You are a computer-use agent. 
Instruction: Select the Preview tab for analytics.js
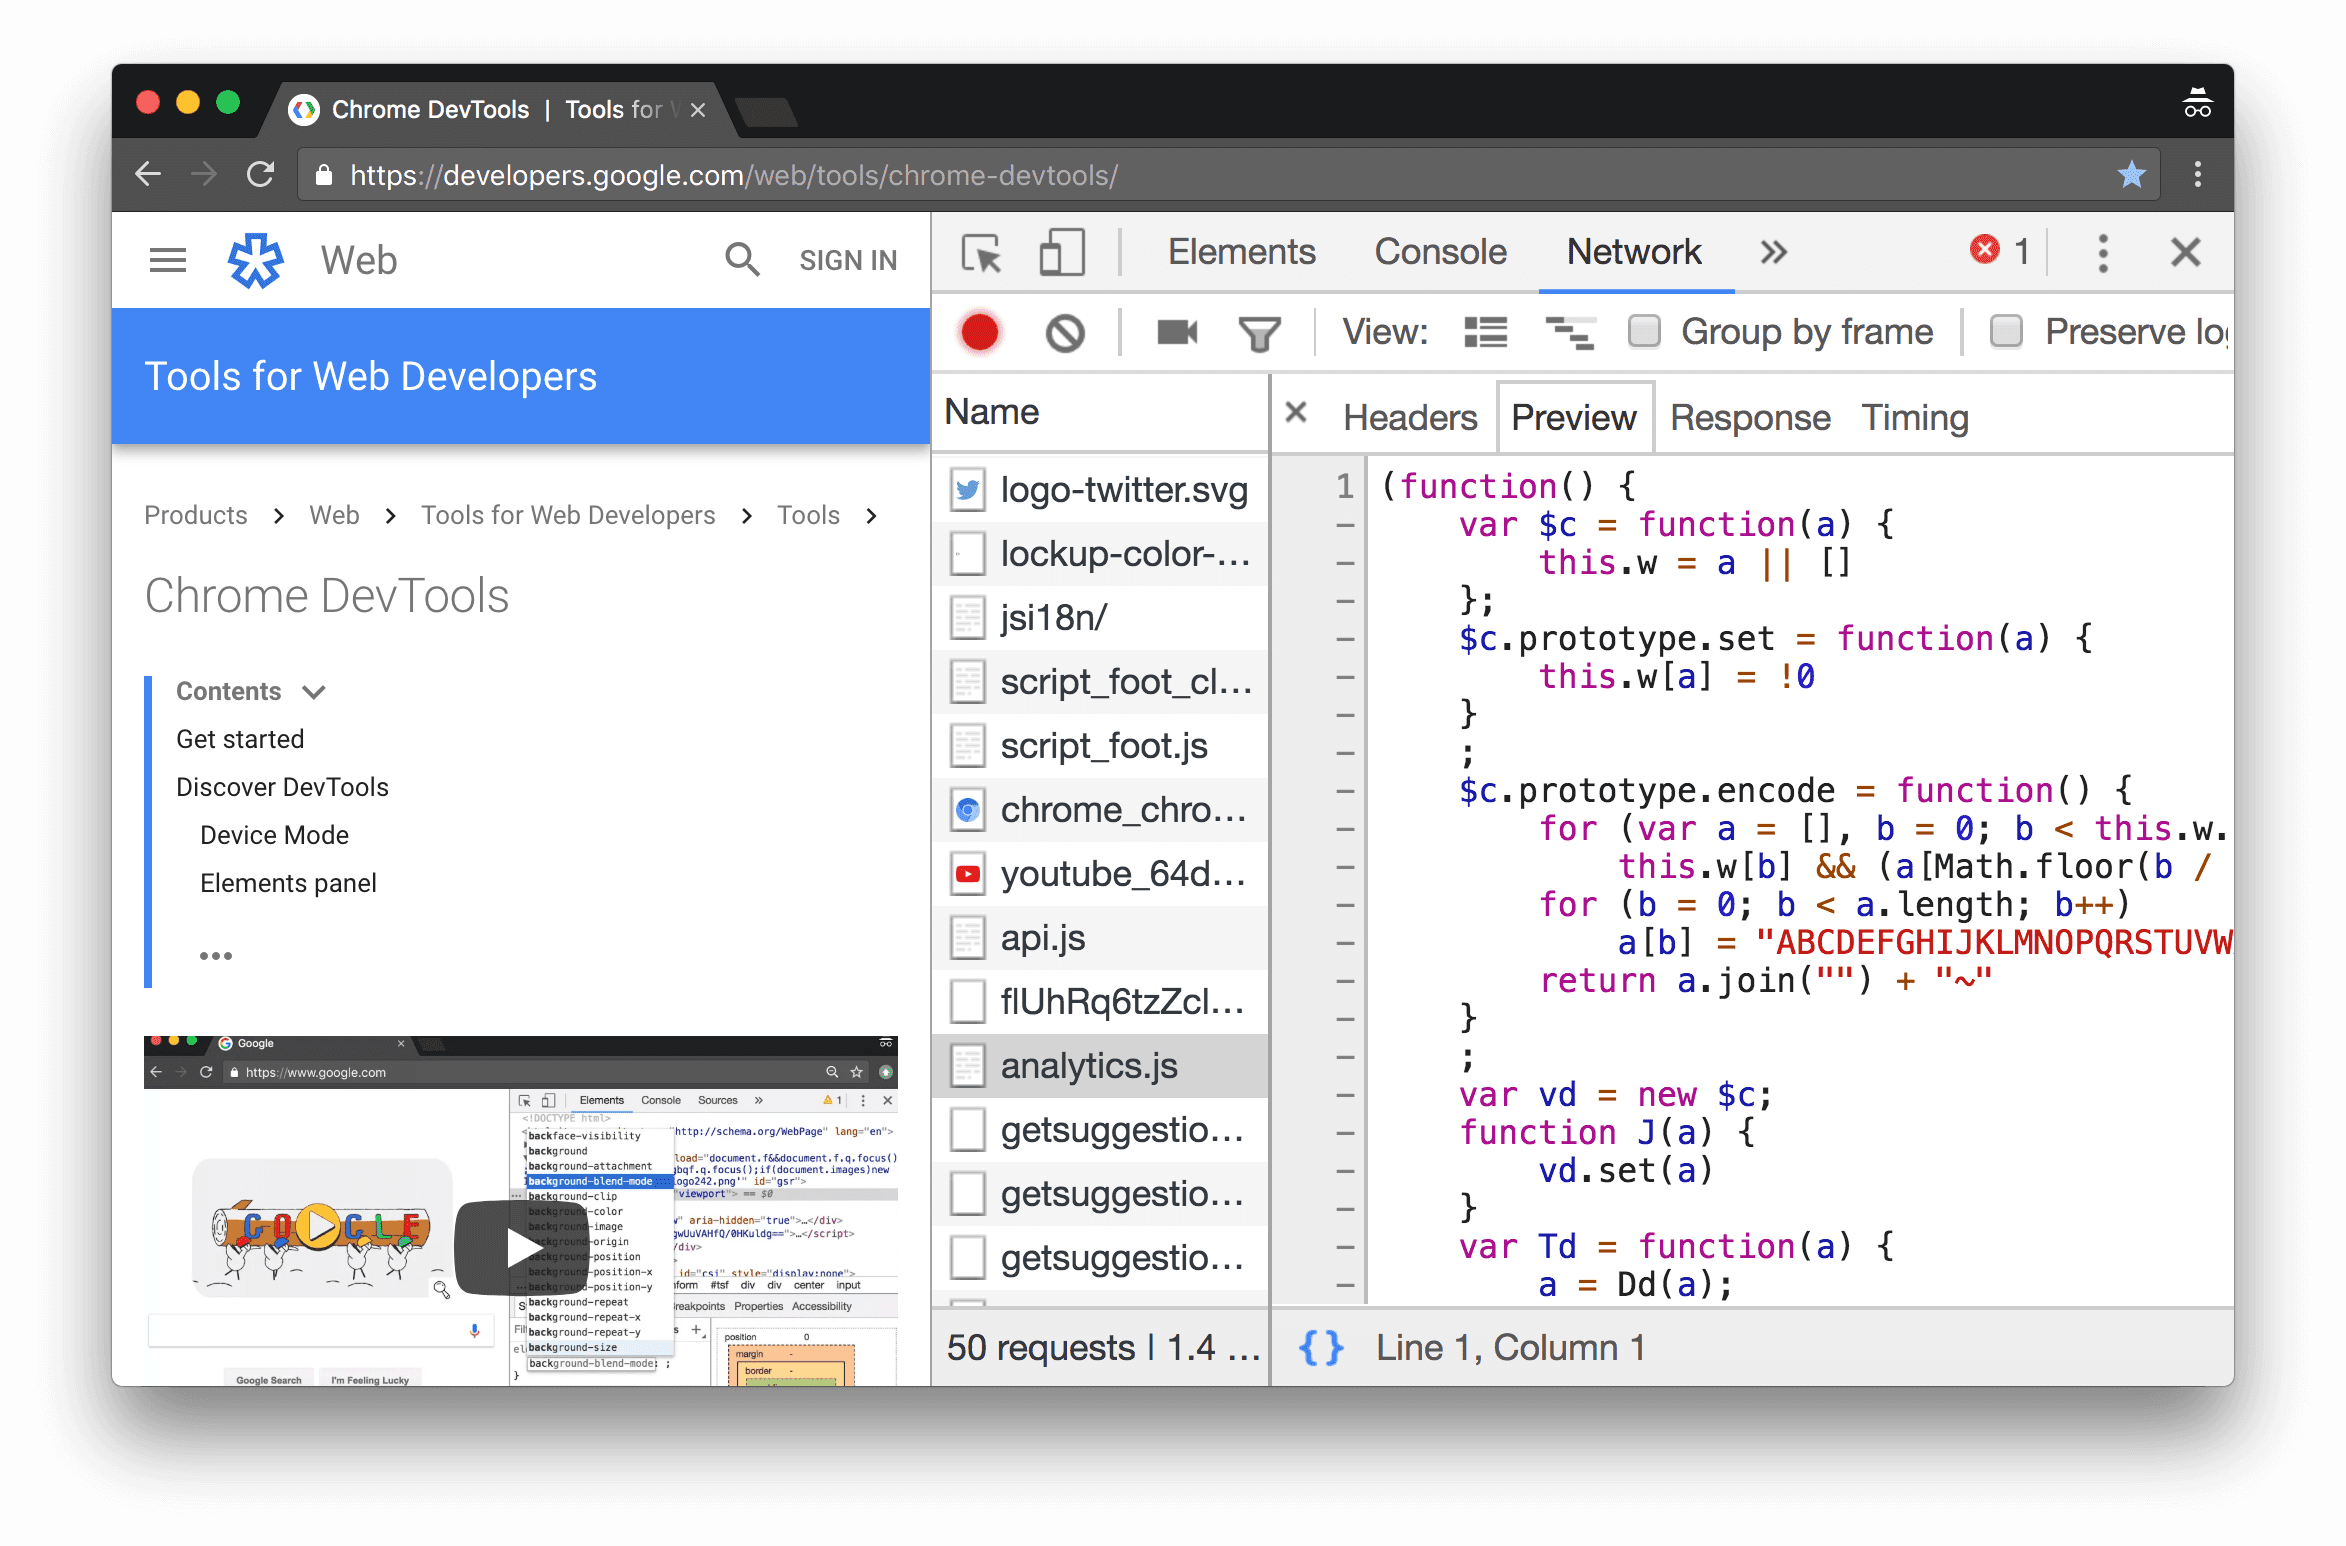click(x=1571, y=418)
